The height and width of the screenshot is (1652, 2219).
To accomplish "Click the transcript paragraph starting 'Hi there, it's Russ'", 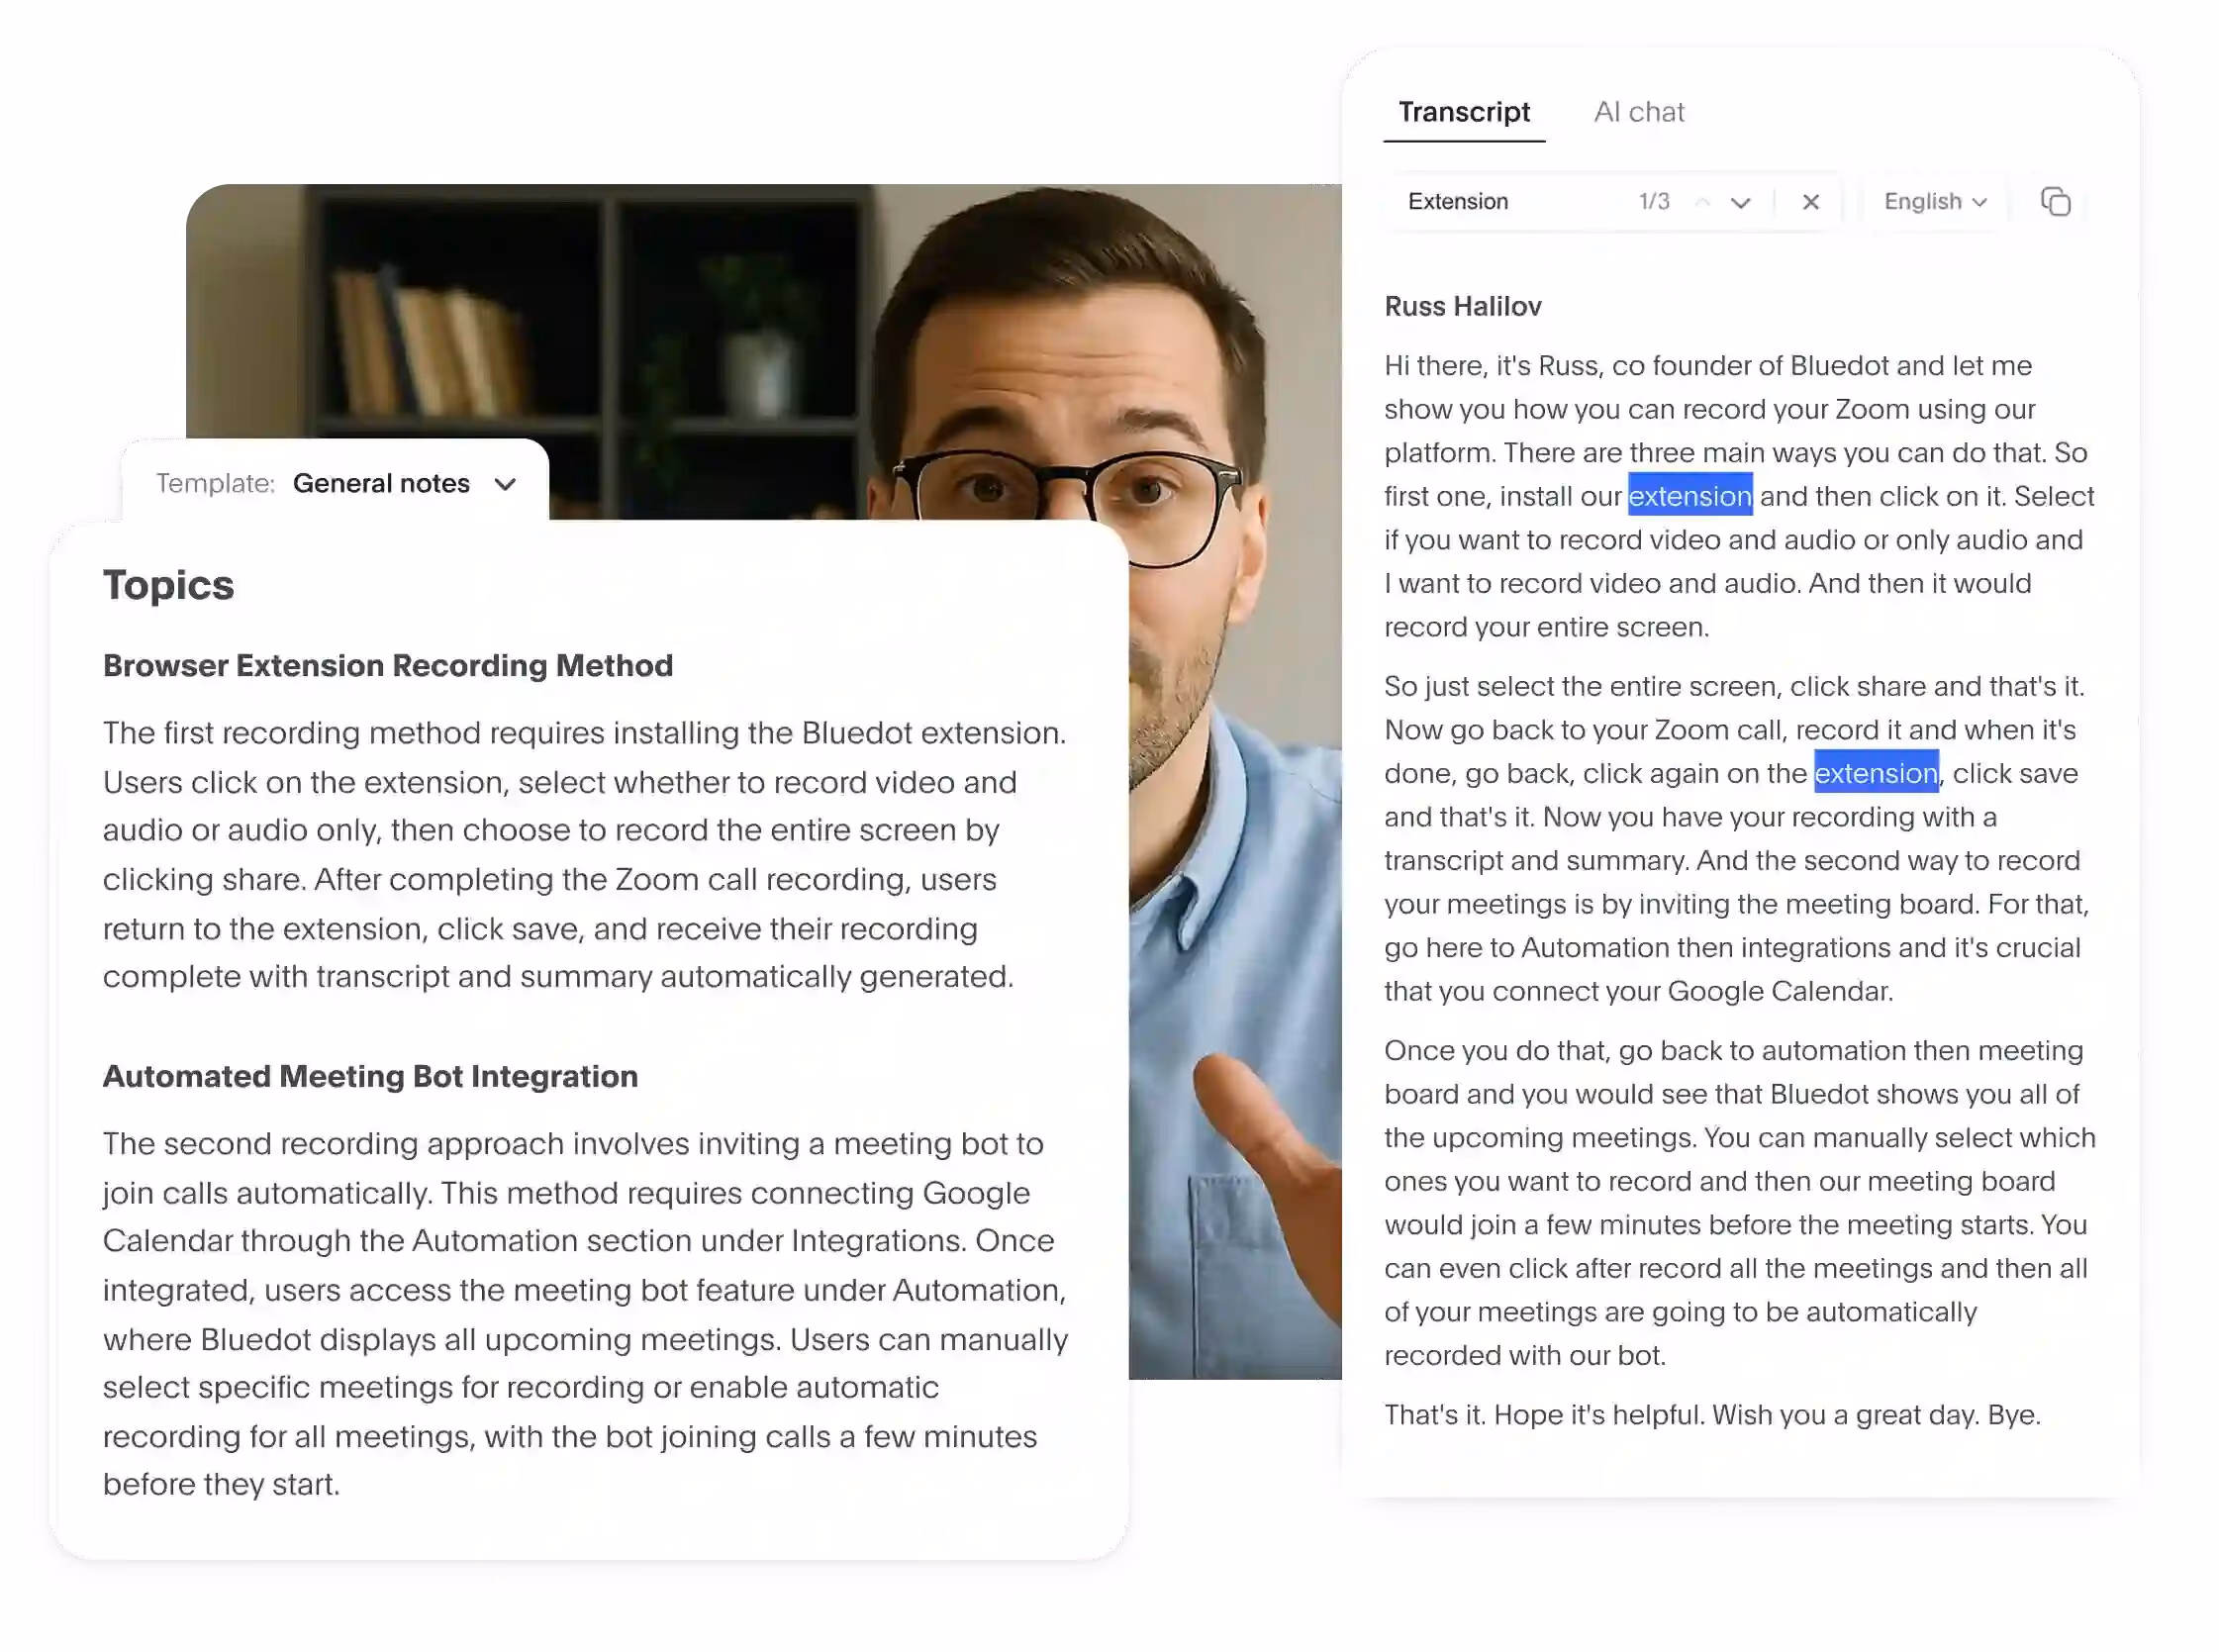I will (x=1739, y=496).
